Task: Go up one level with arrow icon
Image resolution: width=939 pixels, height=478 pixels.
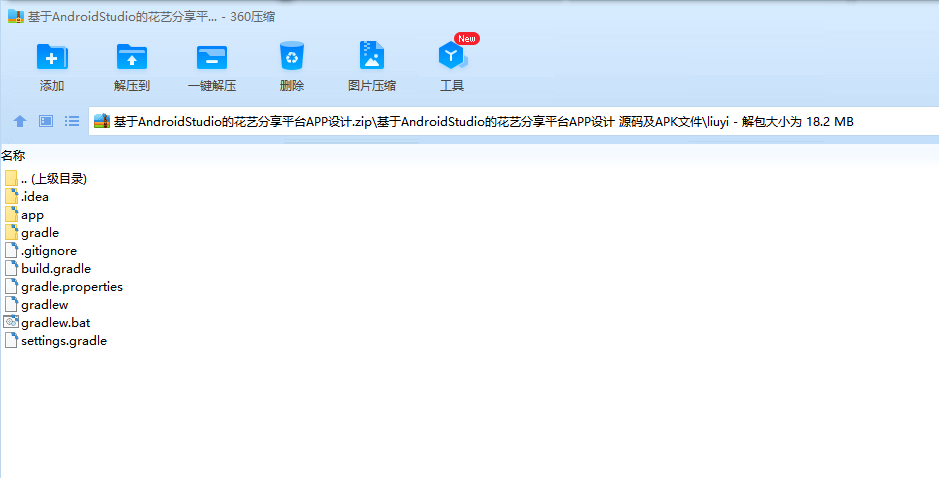Action: pos(20,121)
